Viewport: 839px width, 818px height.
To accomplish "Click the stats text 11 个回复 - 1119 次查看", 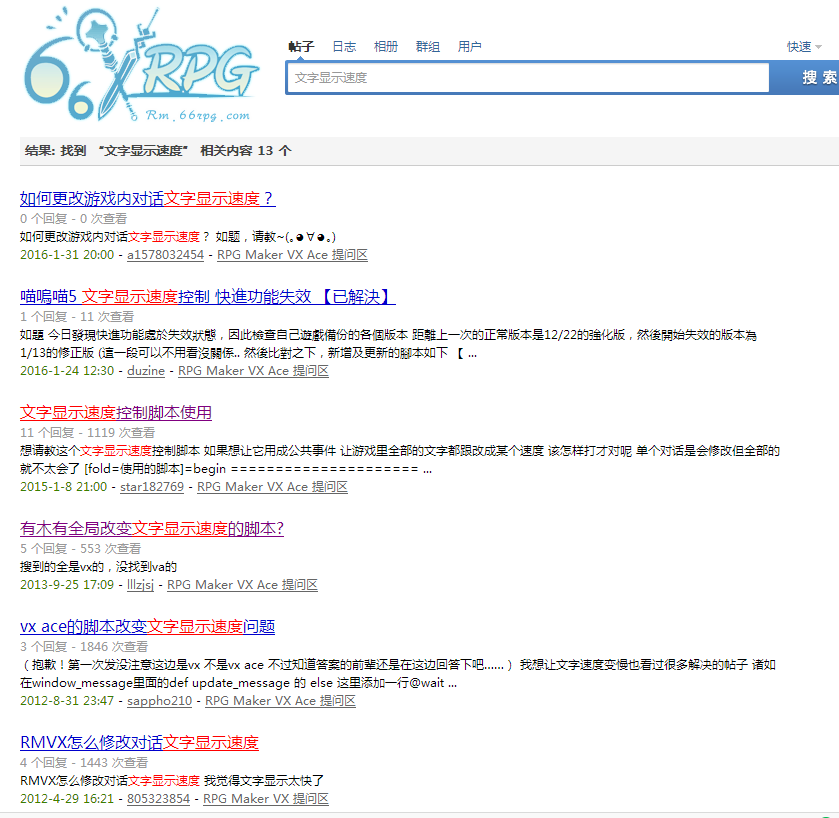I will 88,432.
